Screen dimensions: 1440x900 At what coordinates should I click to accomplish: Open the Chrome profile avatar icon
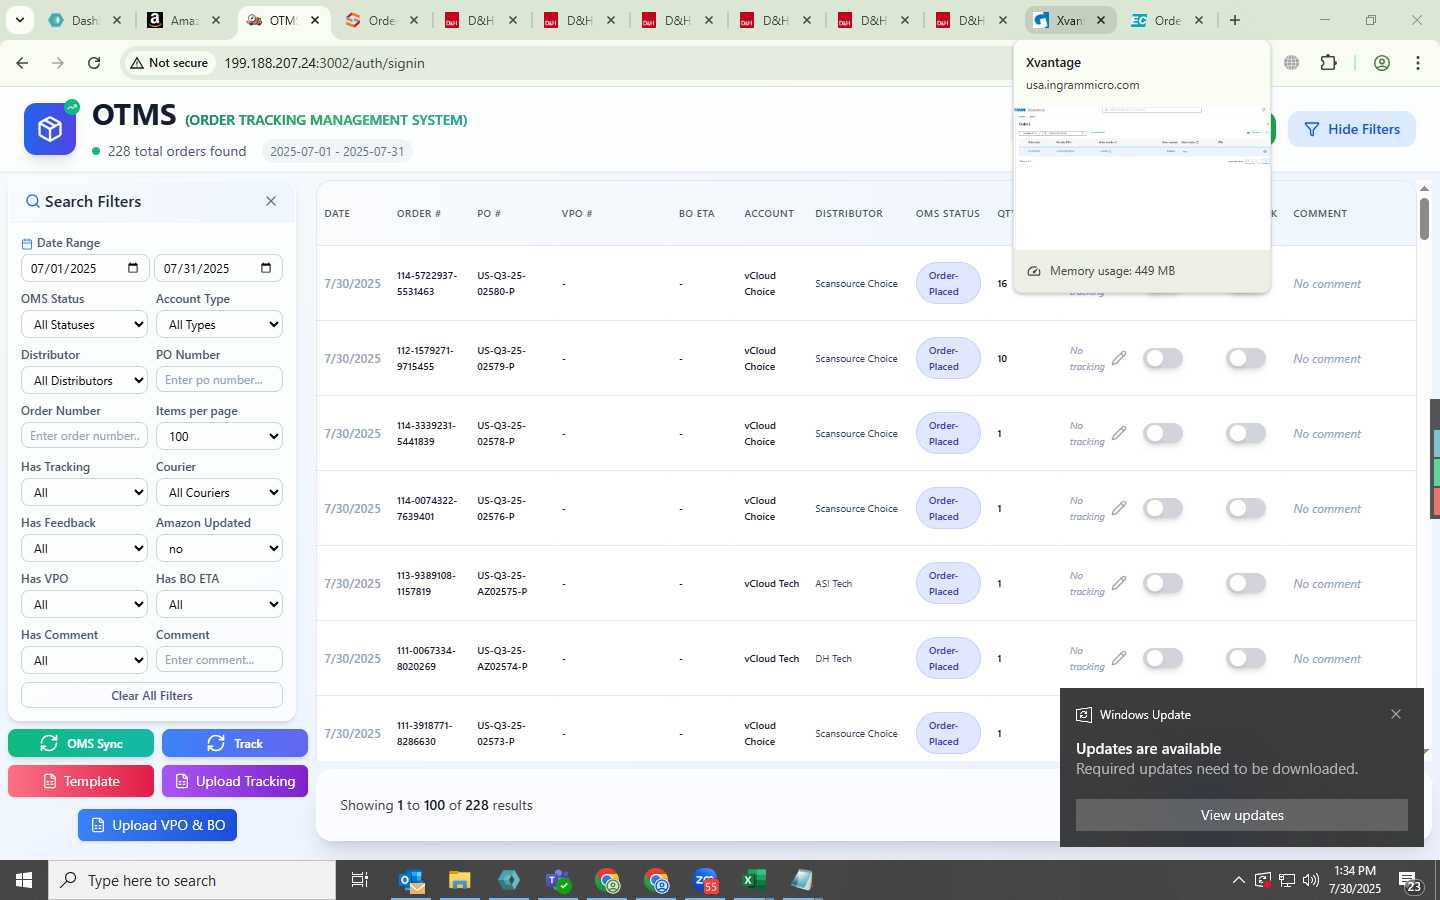1382,63
